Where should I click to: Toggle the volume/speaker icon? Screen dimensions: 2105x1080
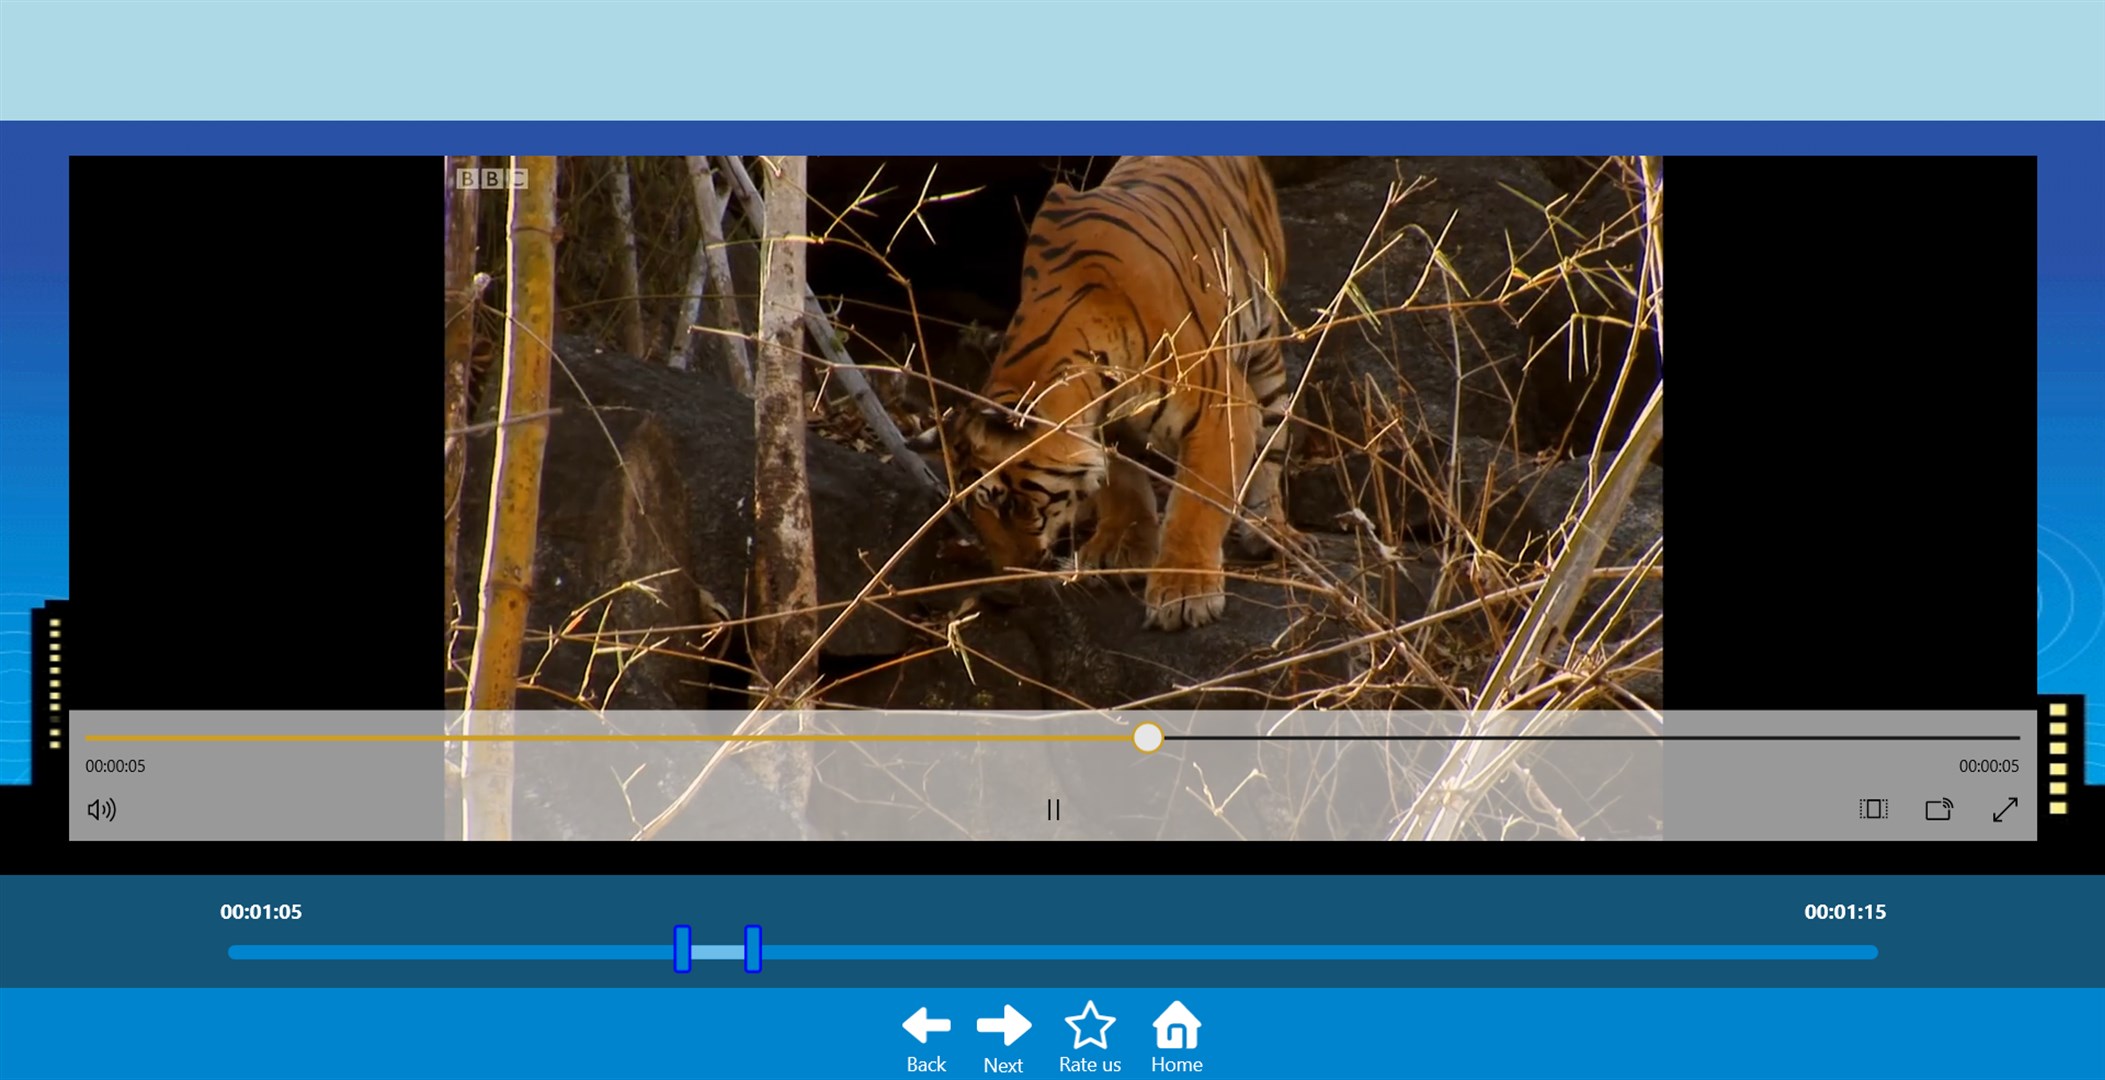(x=102, y=809)
